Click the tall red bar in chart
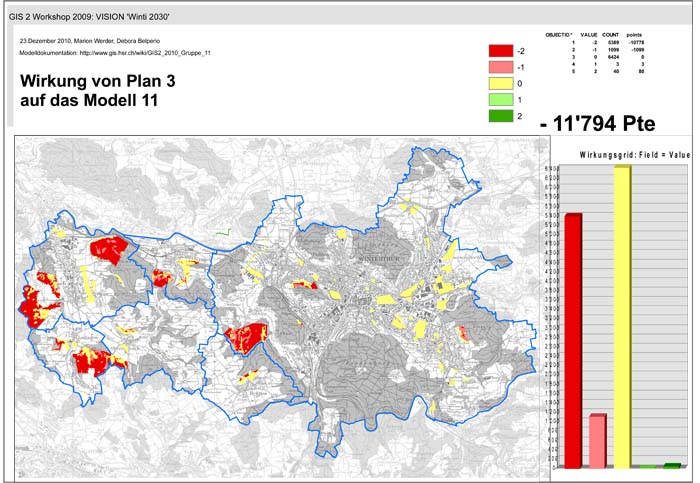This screenshot has width=700, height=483. (573, 340)
